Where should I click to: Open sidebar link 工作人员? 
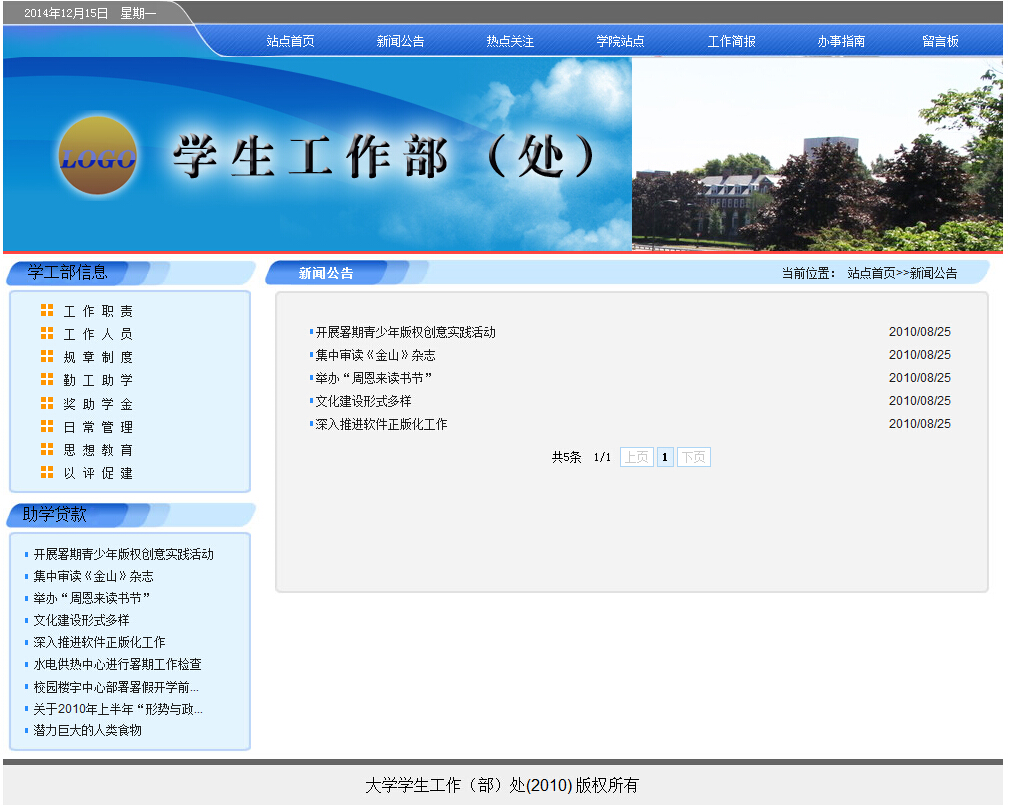[x=98, y=334]
